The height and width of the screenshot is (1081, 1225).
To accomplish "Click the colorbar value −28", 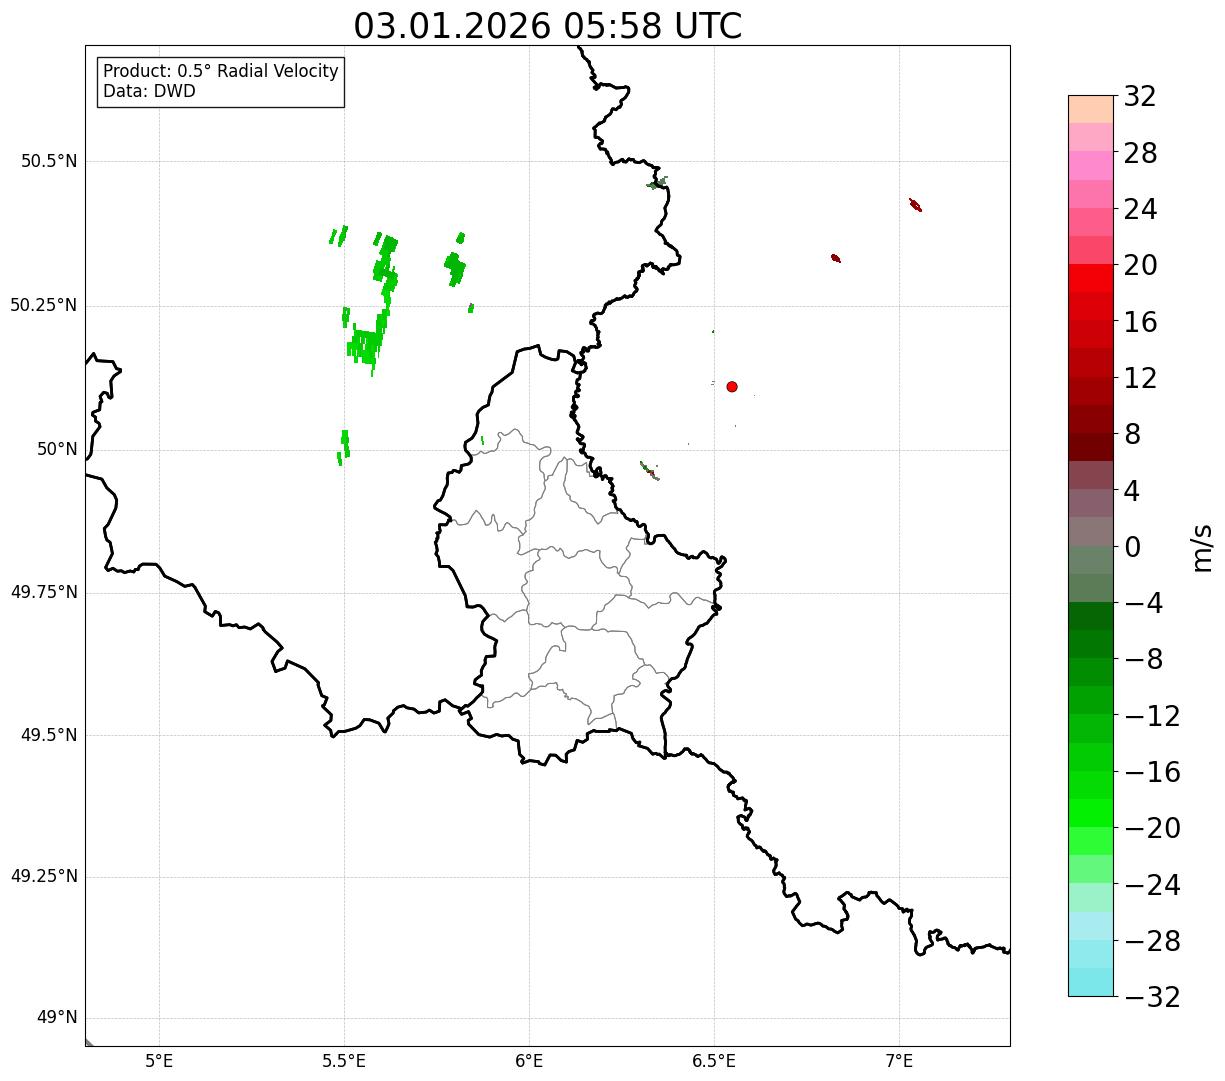I will pyautogui.click(x=1152, y=941).
